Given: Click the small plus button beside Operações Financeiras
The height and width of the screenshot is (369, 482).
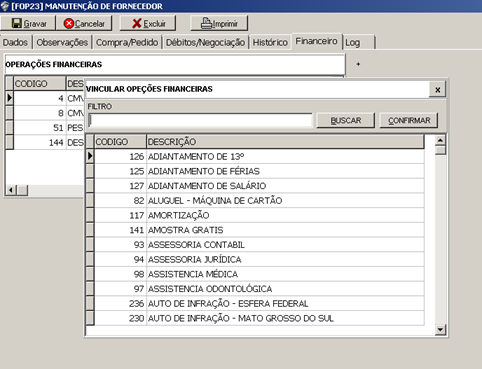Looking at the screenshot, I should click(358, 64).
